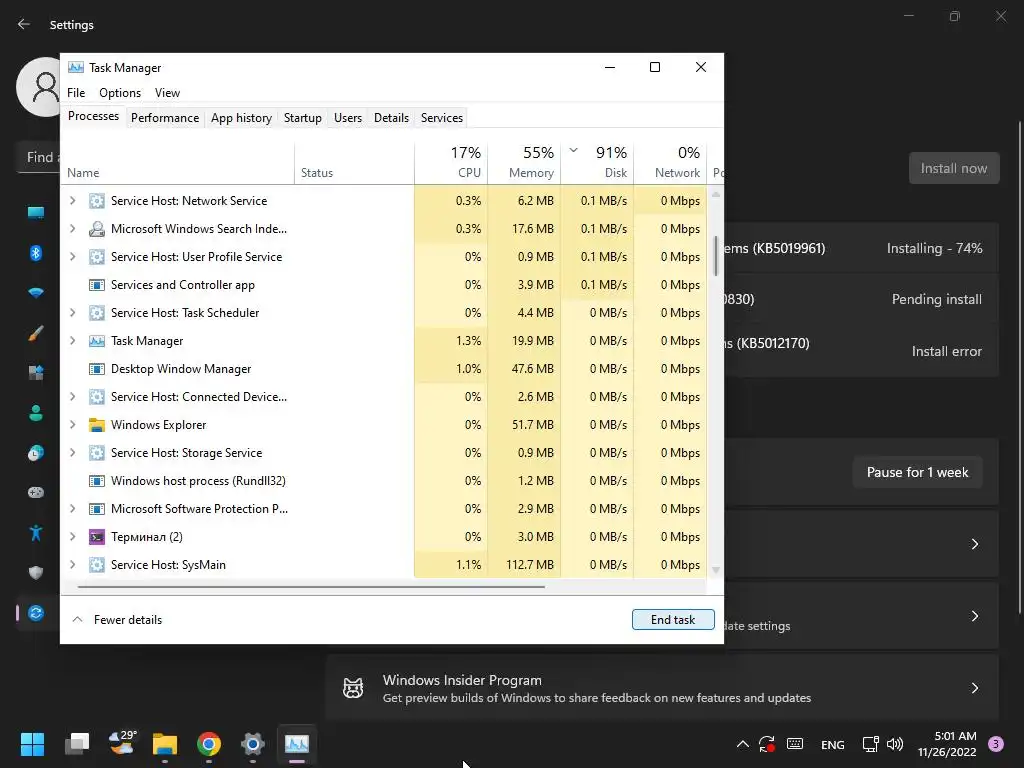Click the ENG language indicator
This screenshot has height=768, width=1024.
(832, 744)
